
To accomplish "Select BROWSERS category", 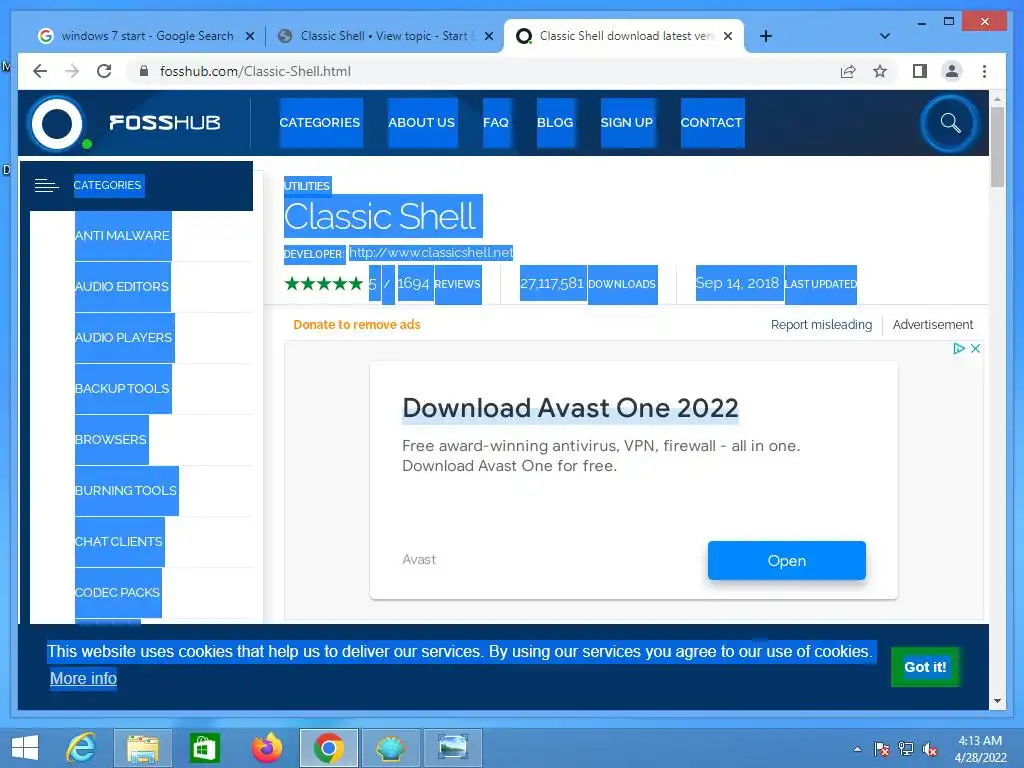I will coord(111,440).
